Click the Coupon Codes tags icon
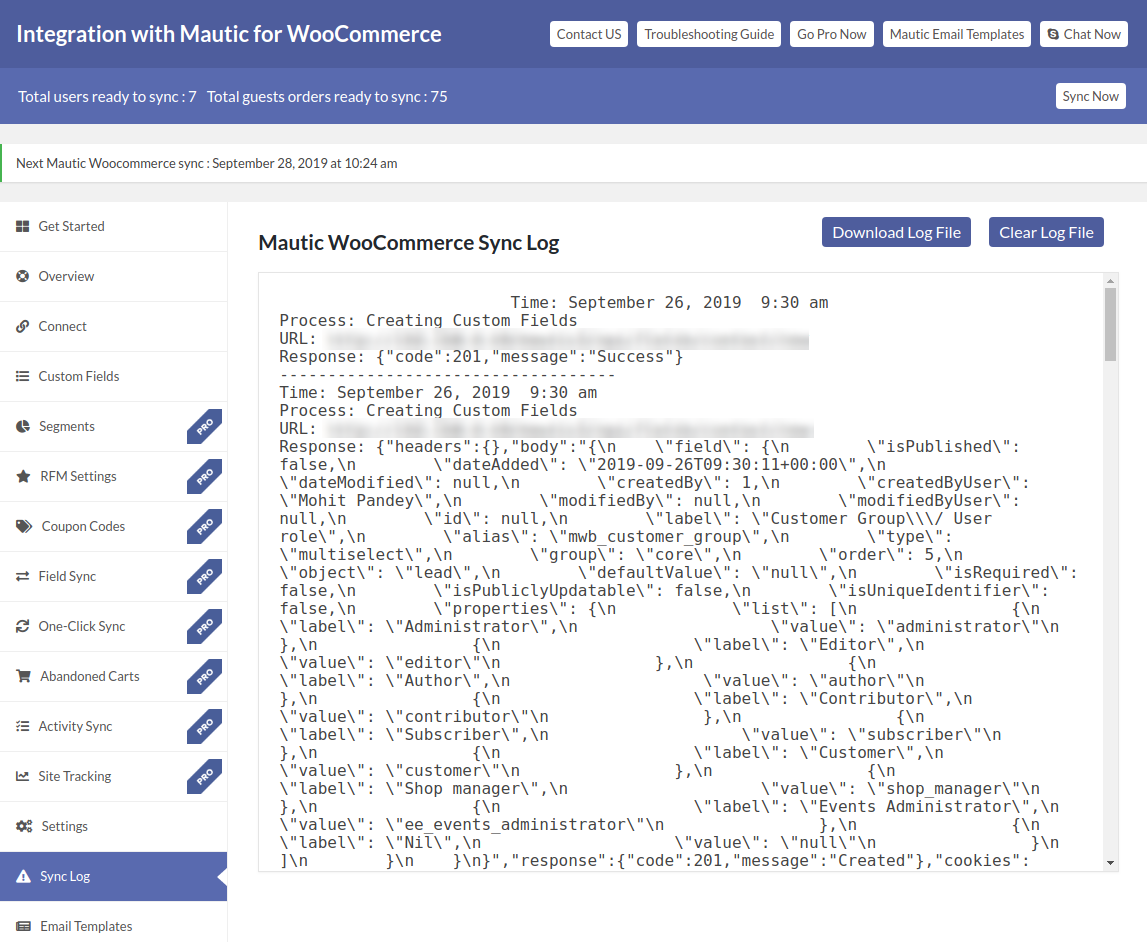 (x=24, y=527)
